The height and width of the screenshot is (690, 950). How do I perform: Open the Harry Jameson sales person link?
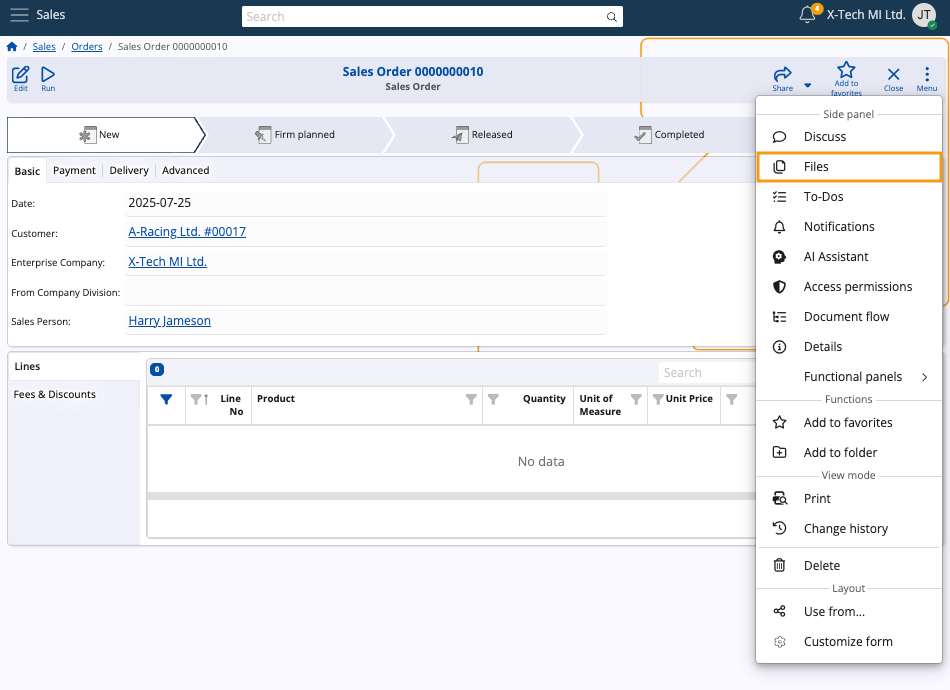169,321
